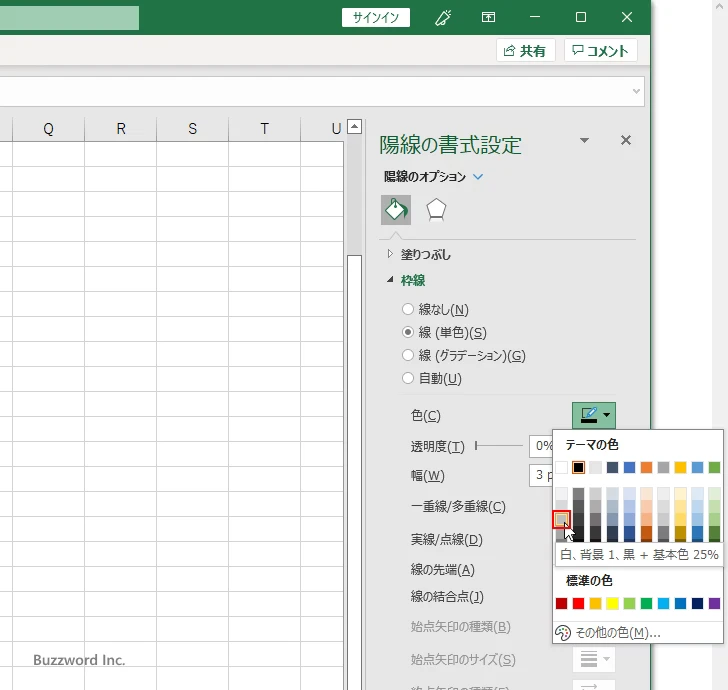Click the サインイン button

376,18
